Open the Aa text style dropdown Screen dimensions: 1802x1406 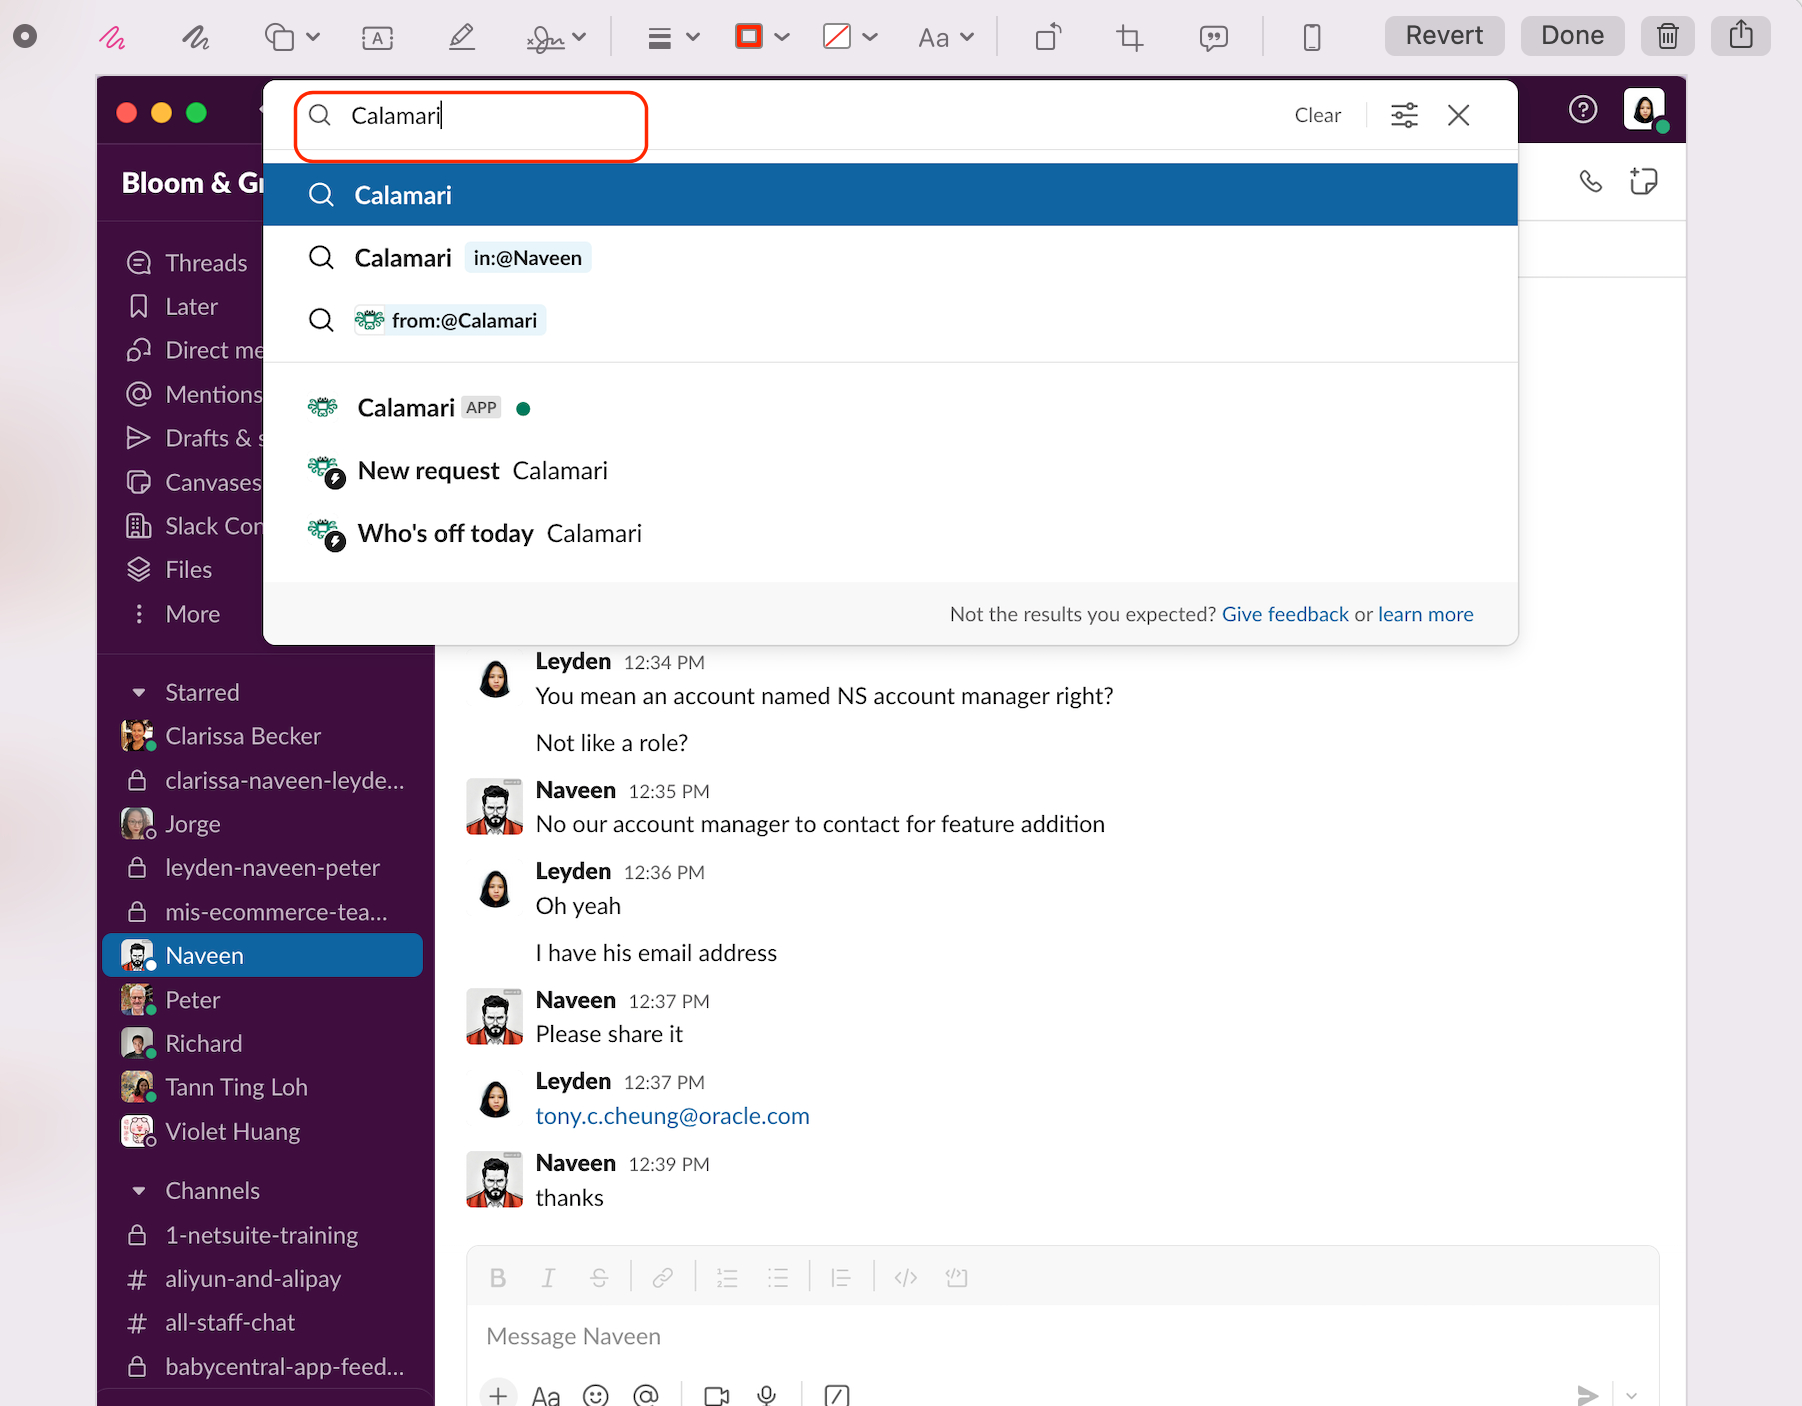945,38
